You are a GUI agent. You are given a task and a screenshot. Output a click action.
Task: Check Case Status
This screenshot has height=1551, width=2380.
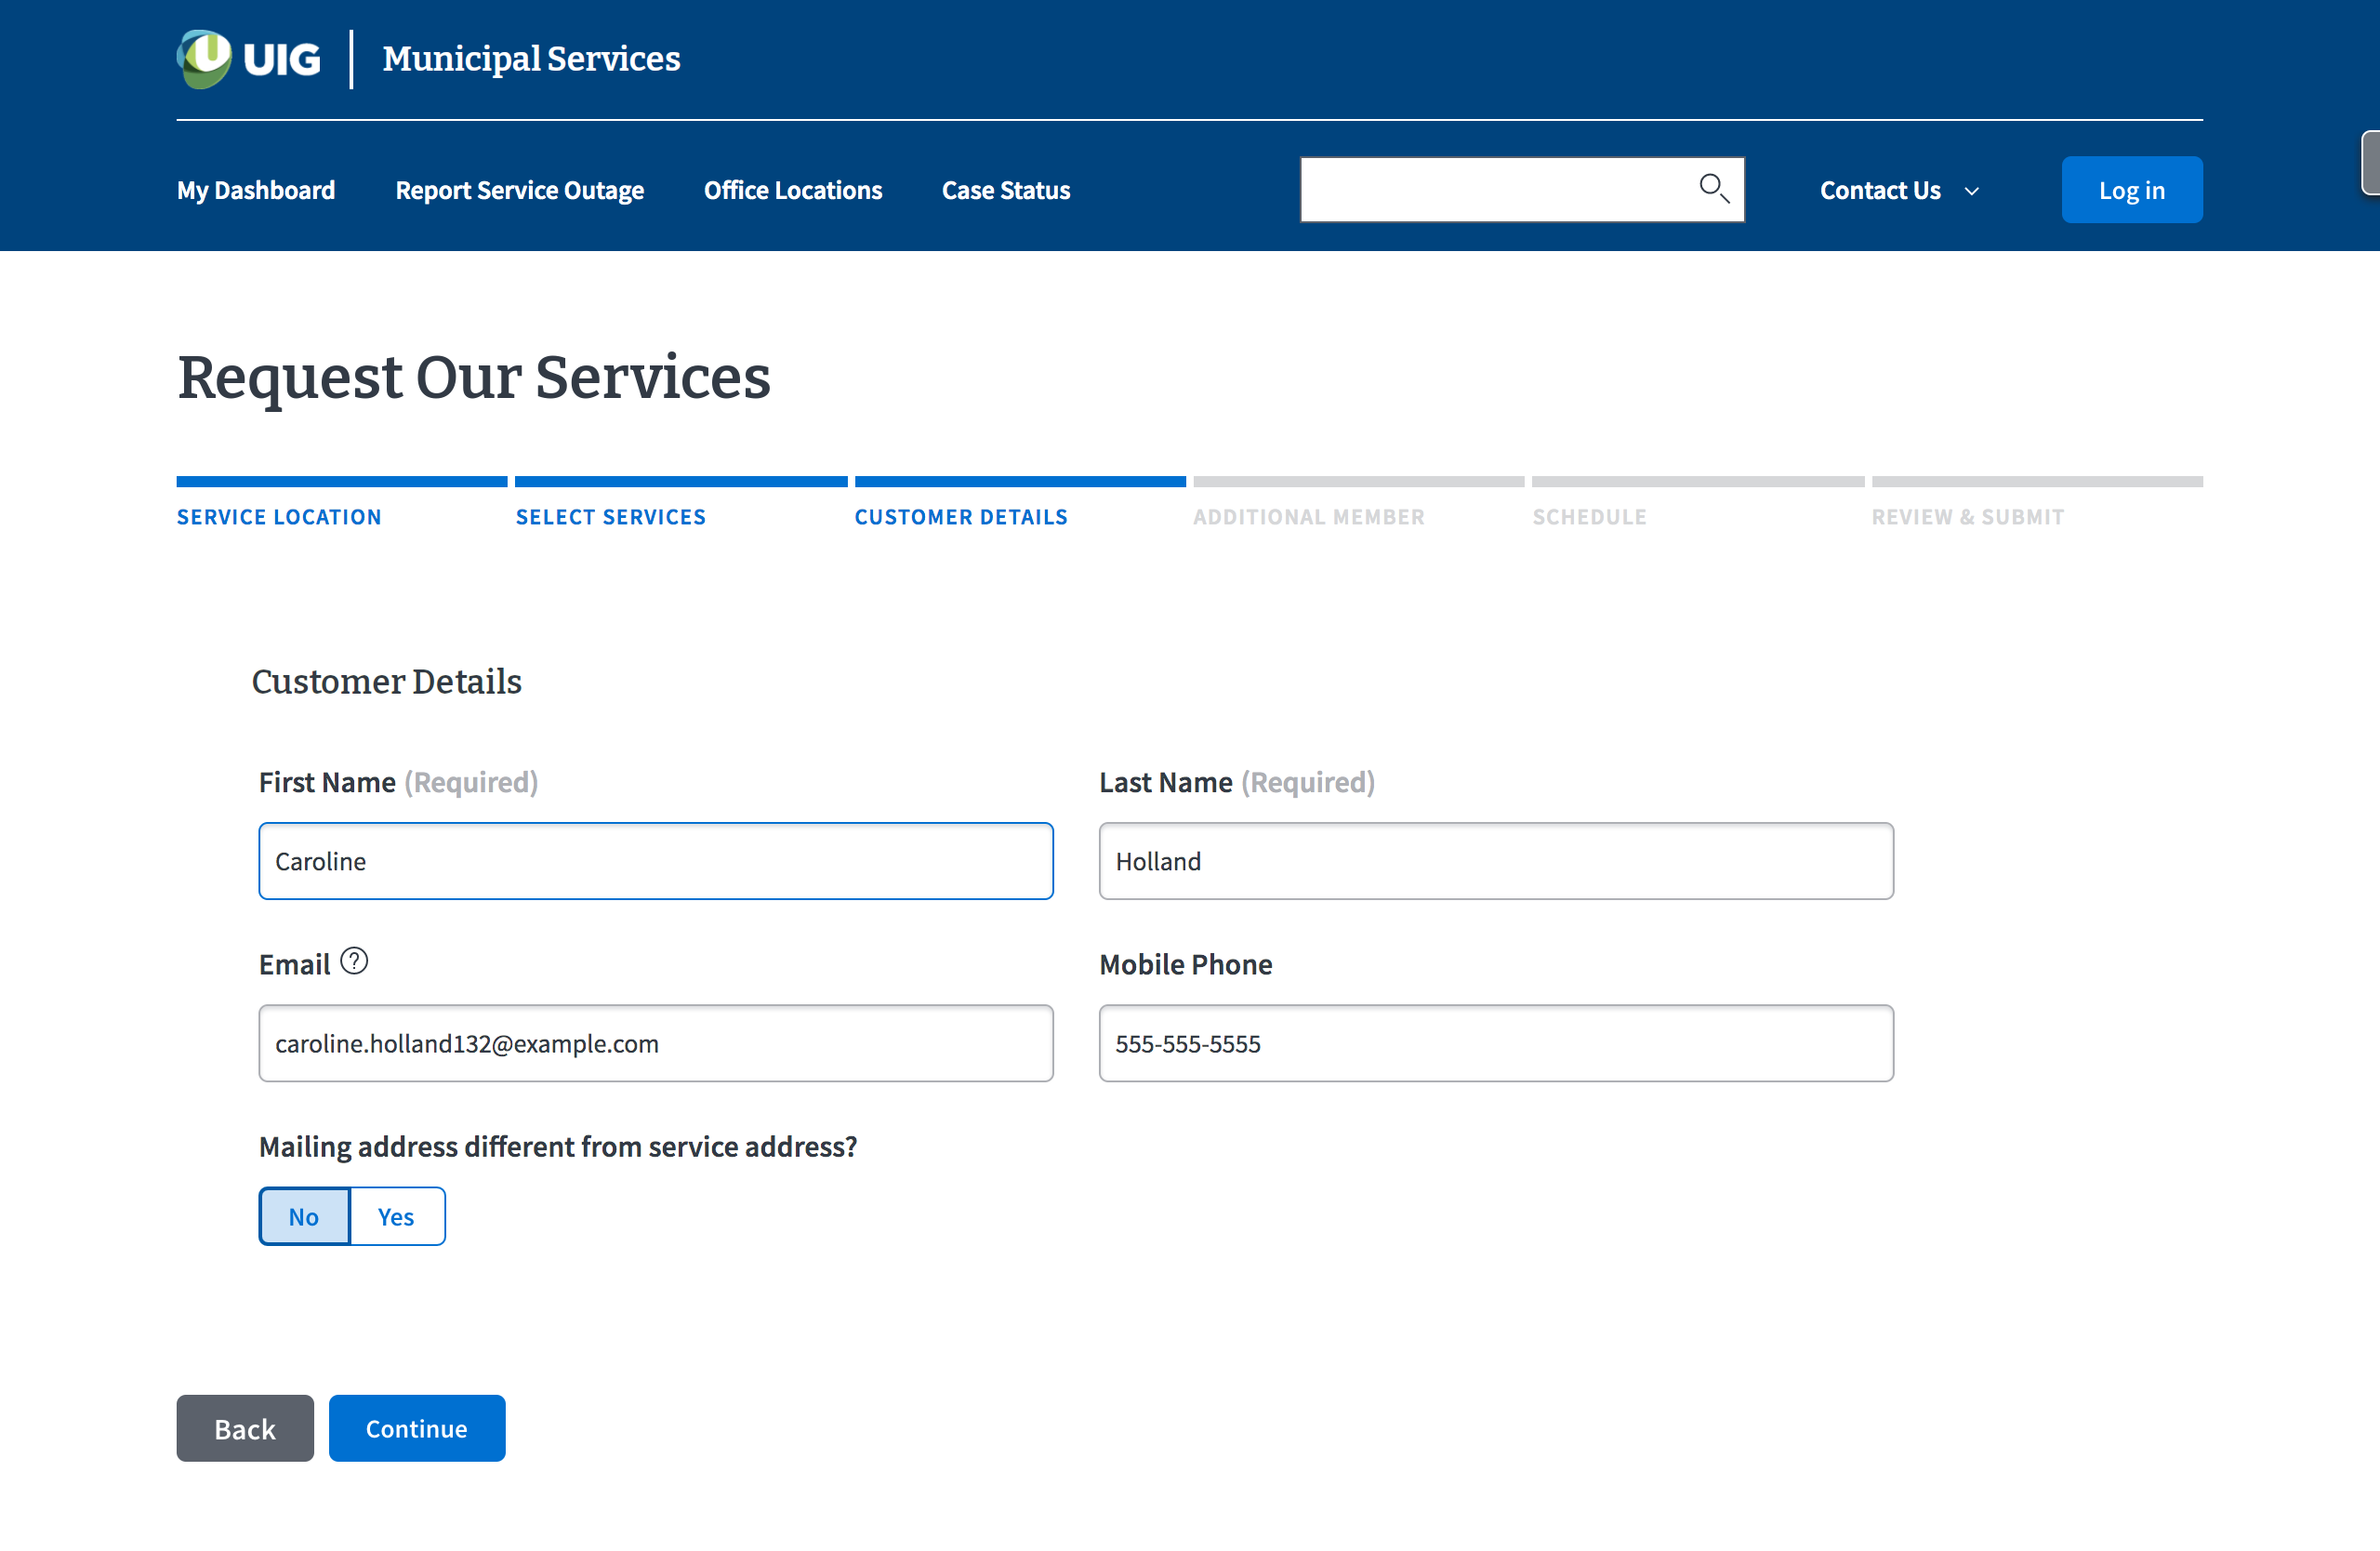click(x=1005, y=190)
